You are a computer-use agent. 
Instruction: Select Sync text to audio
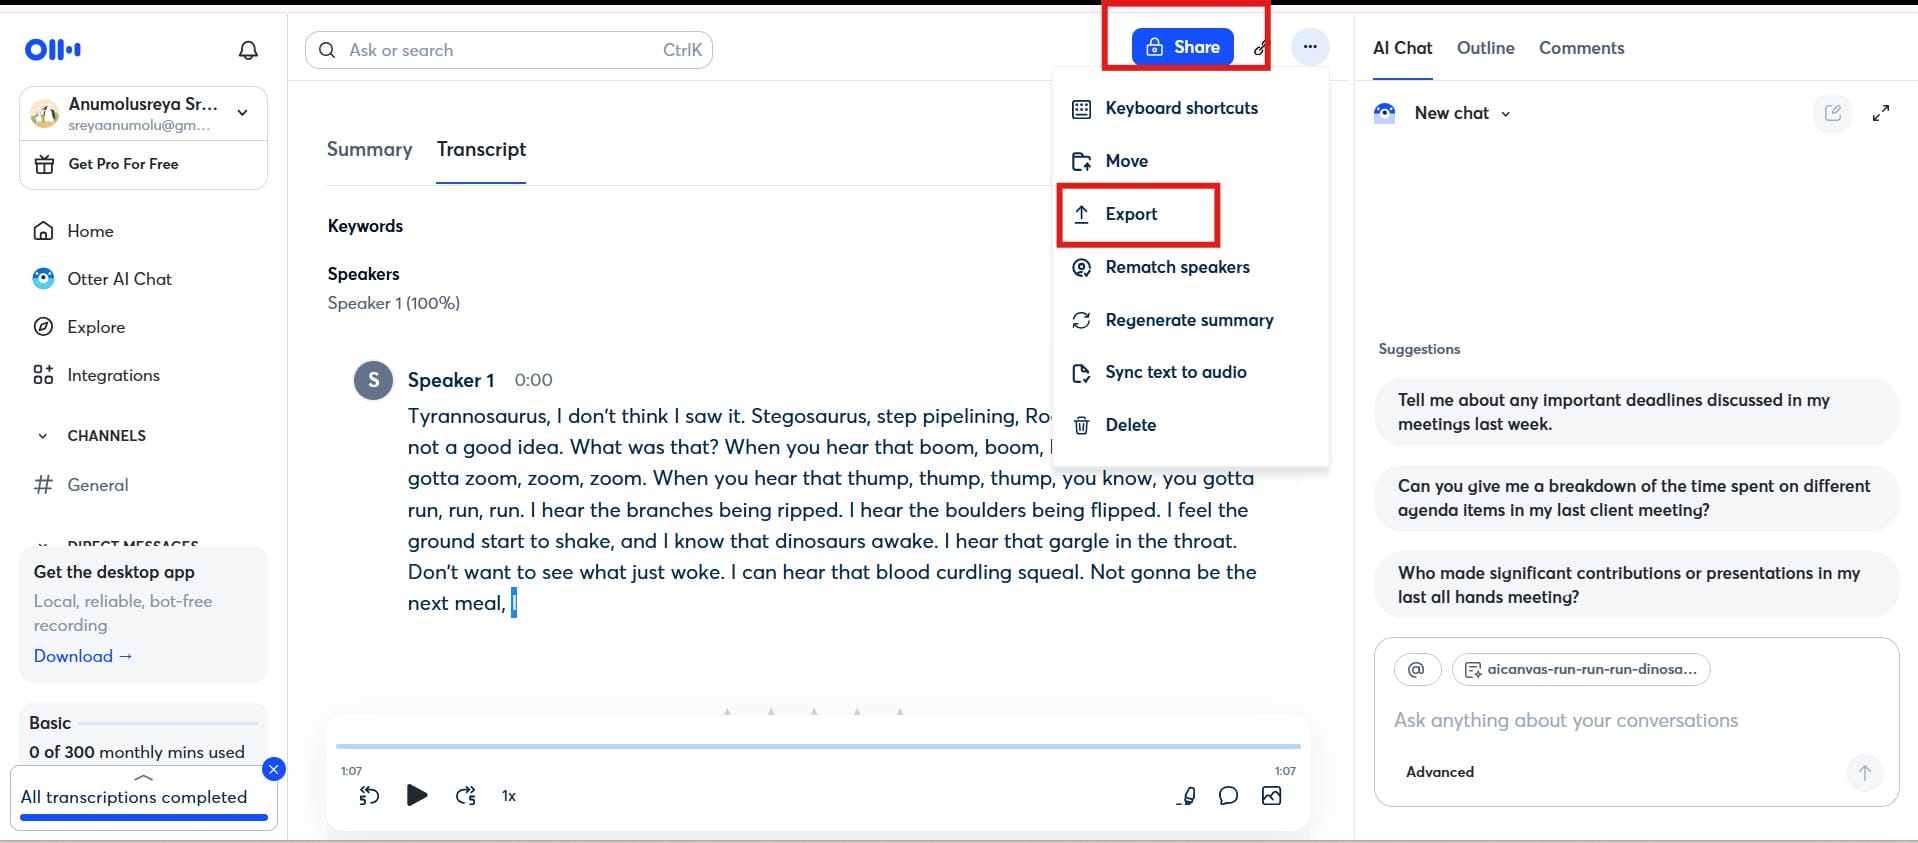click(x=1190, y=372)
